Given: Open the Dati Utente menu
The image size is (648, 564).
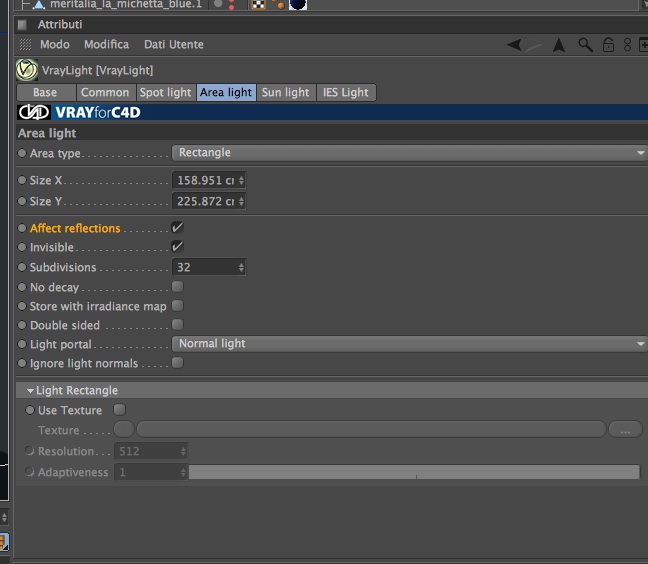Looking at the screenshot, I should point(174,44).
